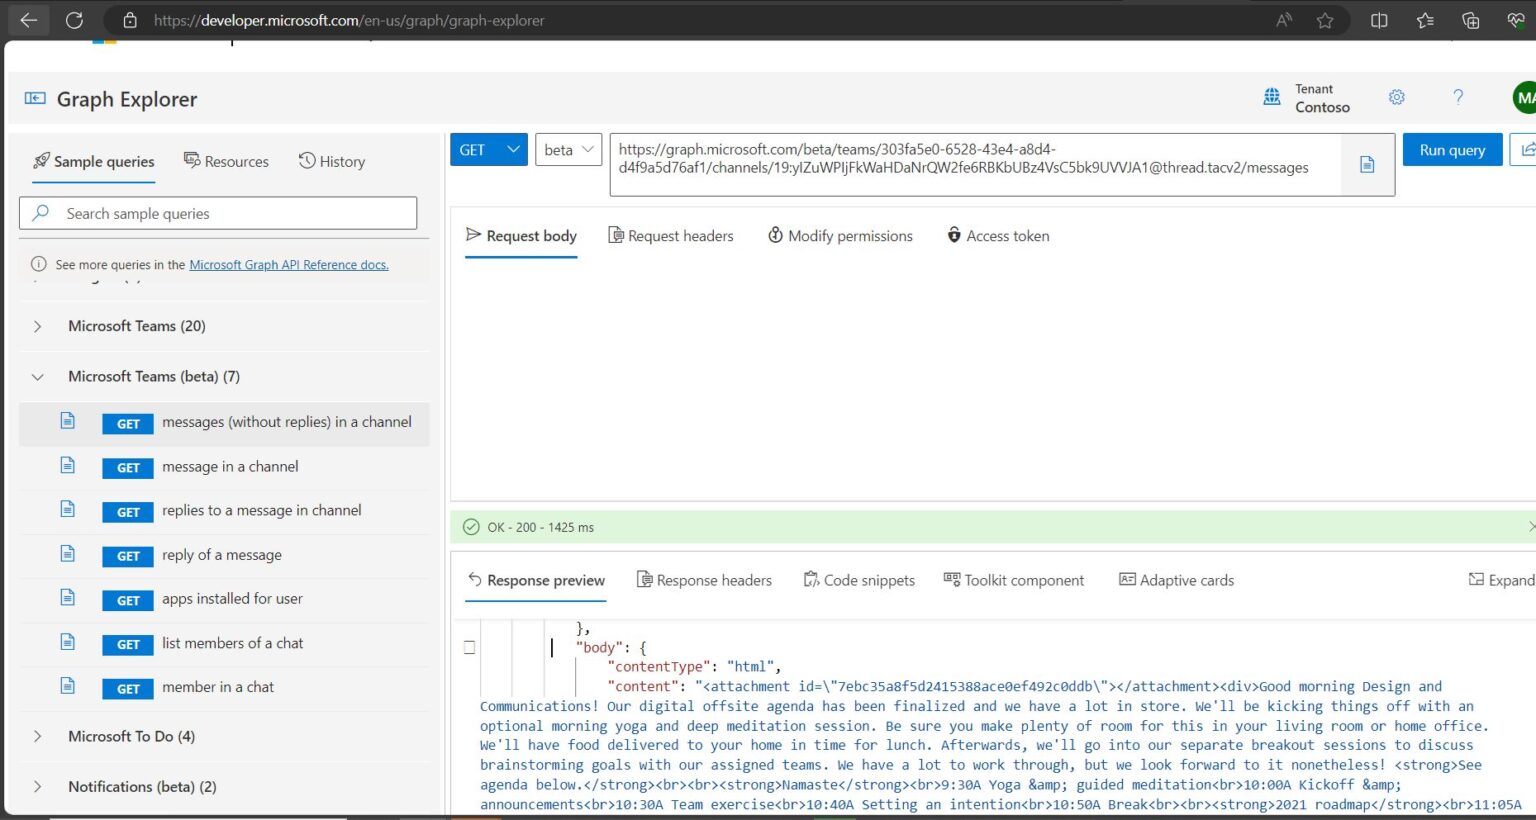Click the document icon inside query URL box
1536x820 pixels.
[1367, 164]
